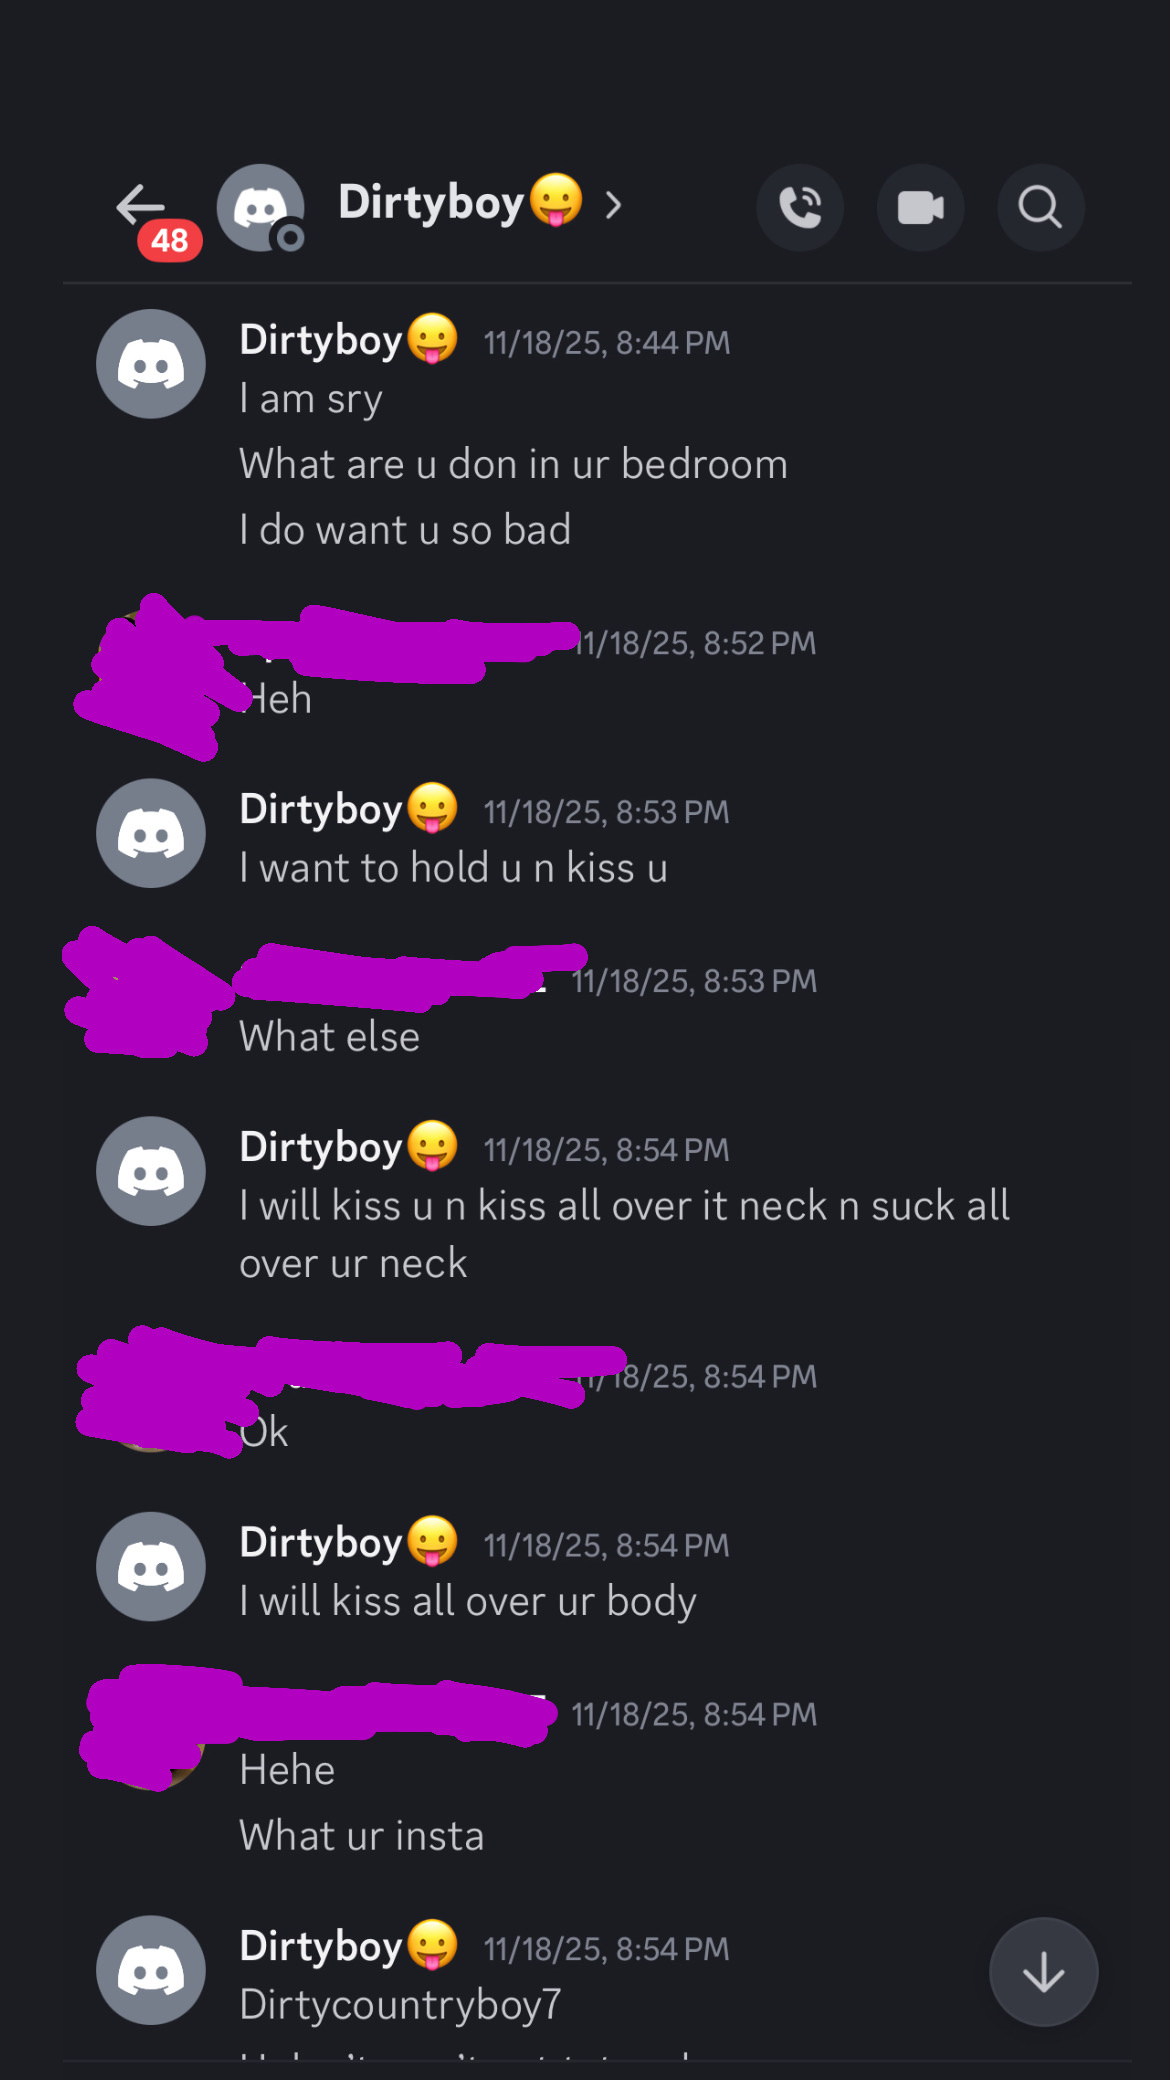Viewport: 1170px width, 2080px height.
Task: Open the search magnifier icon
Action: [x=1040, y=207]
